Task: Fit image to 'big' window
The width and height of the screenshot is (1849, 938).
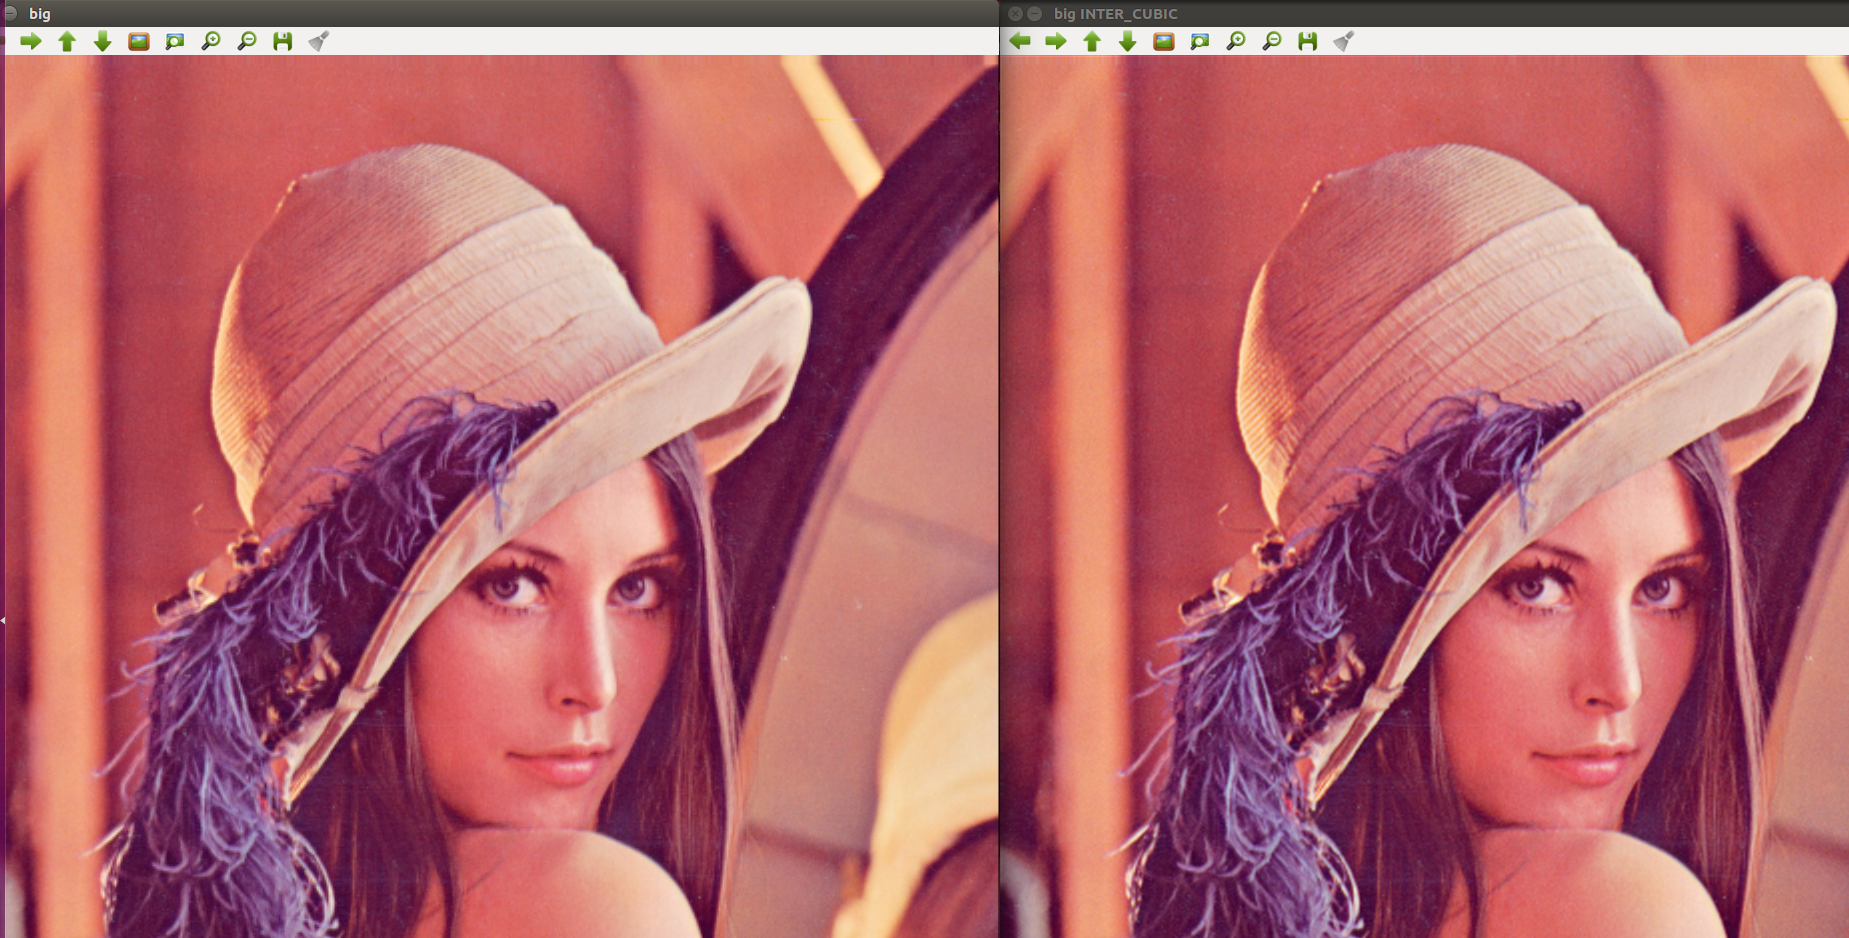Action: point(175,41)
